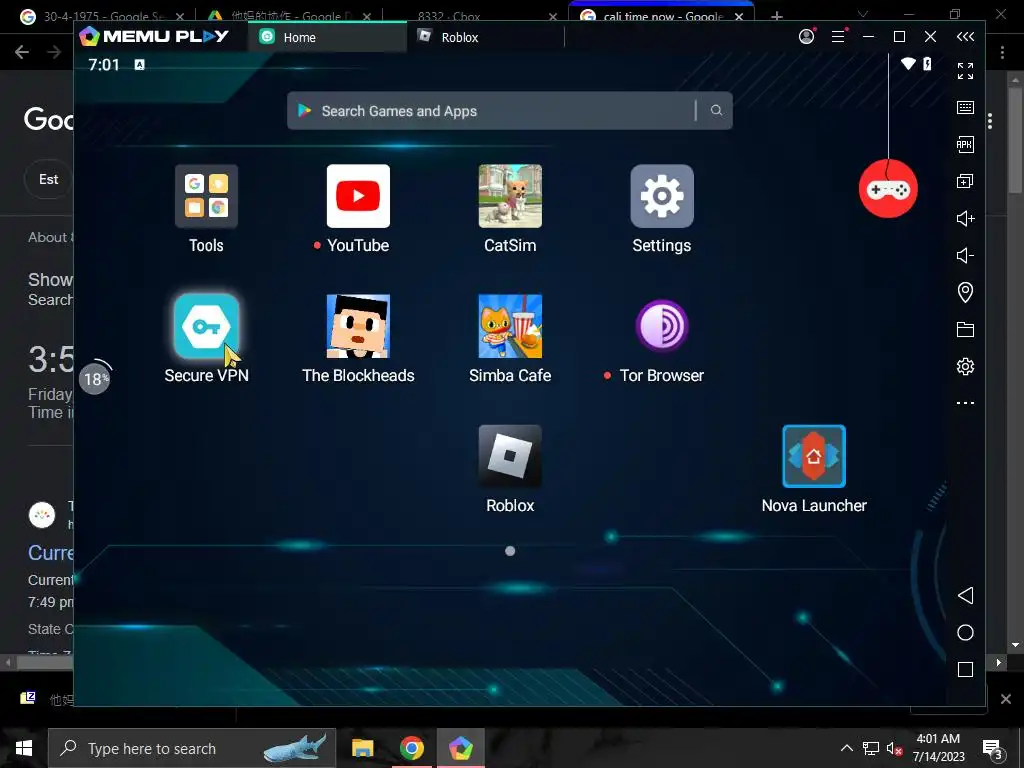Expand hidden system tray icons

pyautogui.click(x=846, y=748)
